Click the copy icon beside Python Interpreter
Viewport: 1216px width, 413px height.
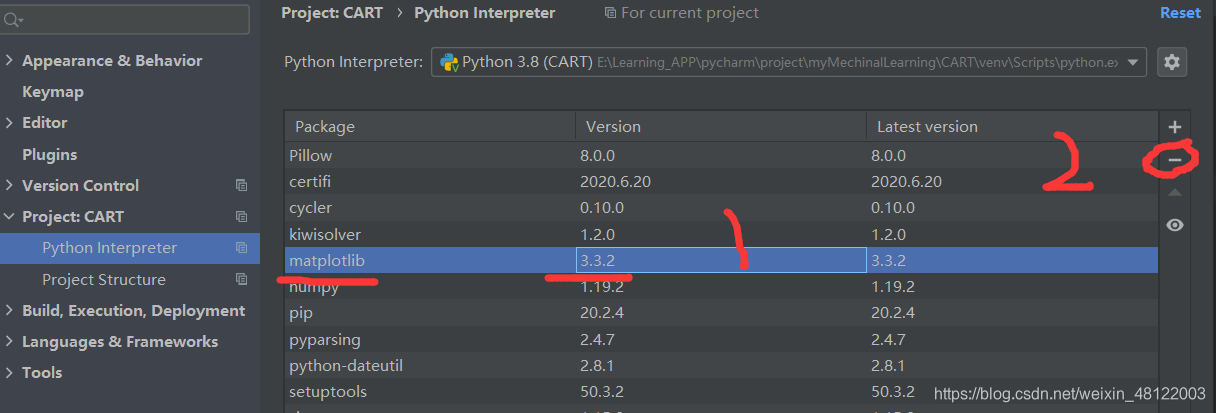pos(241,248)
